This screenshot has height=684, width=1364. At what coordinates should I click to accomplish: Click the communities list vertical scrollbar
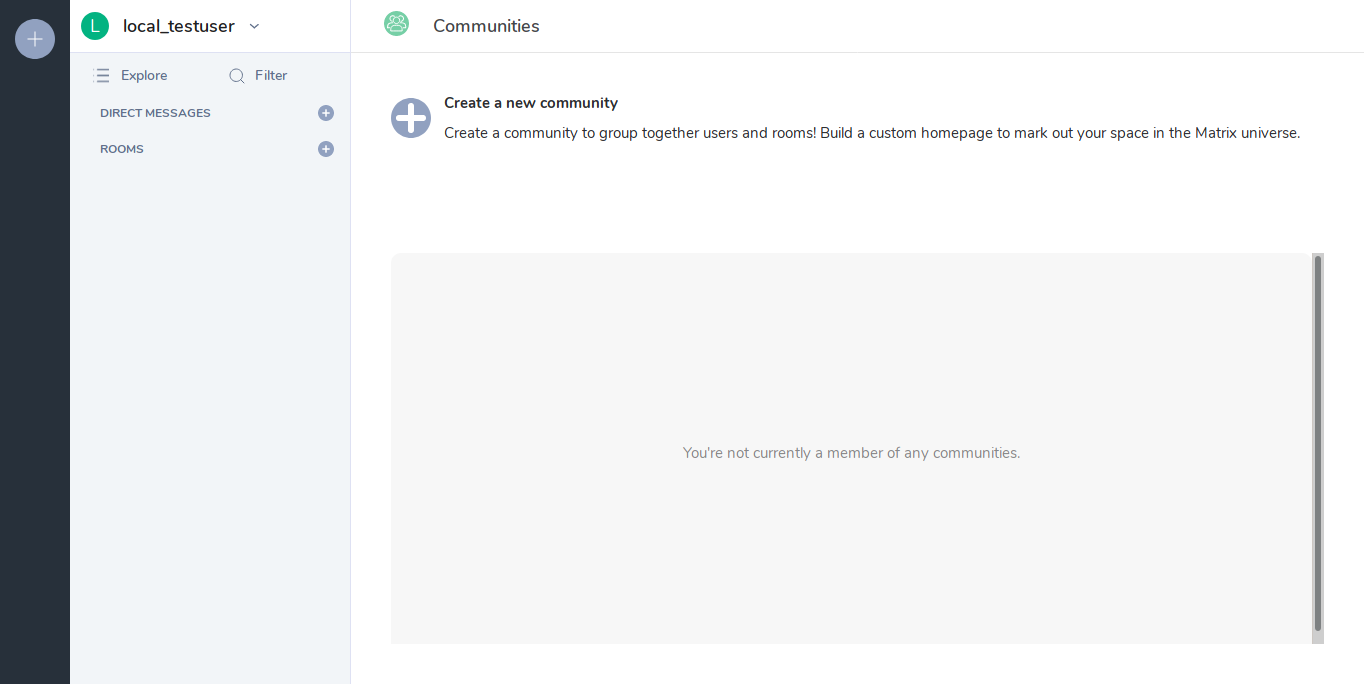(x=1318, y=440)
